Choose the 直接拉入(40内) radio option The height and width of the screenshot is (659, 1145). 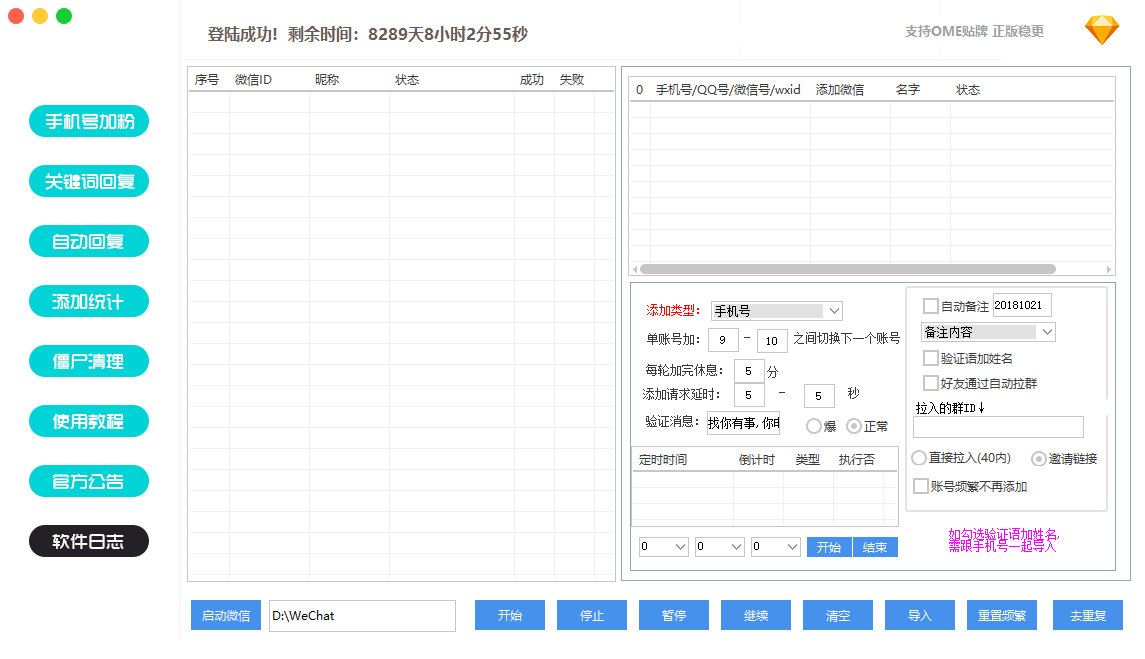coord(919,458)
